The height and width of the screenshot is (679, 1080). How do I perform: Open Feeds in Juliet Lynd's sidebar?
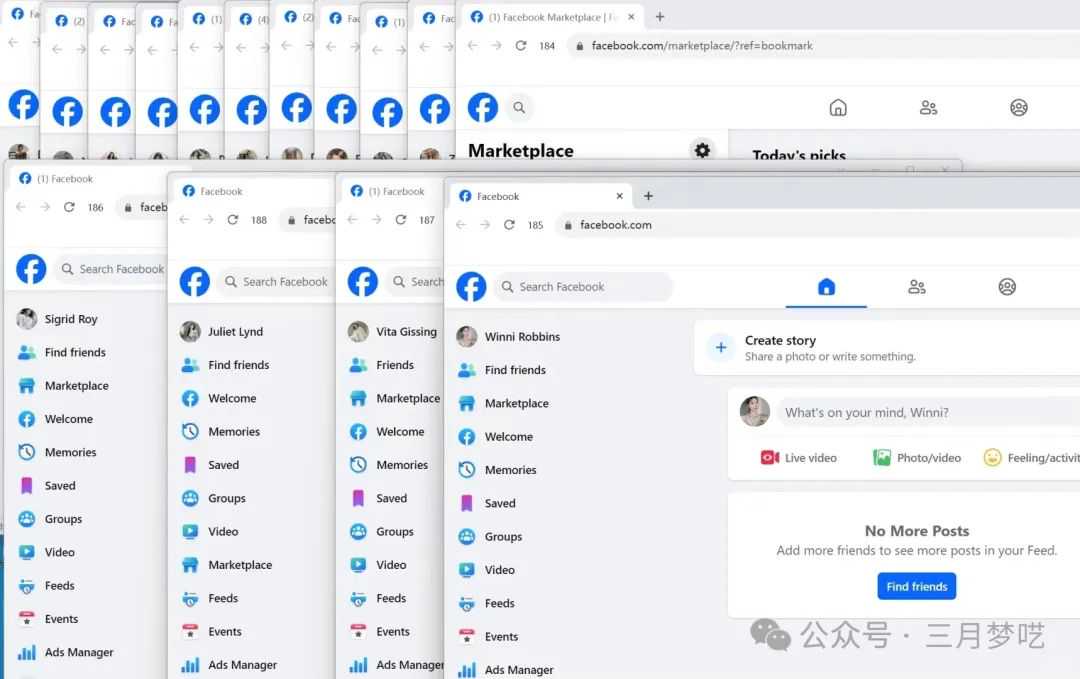[209, 598]
